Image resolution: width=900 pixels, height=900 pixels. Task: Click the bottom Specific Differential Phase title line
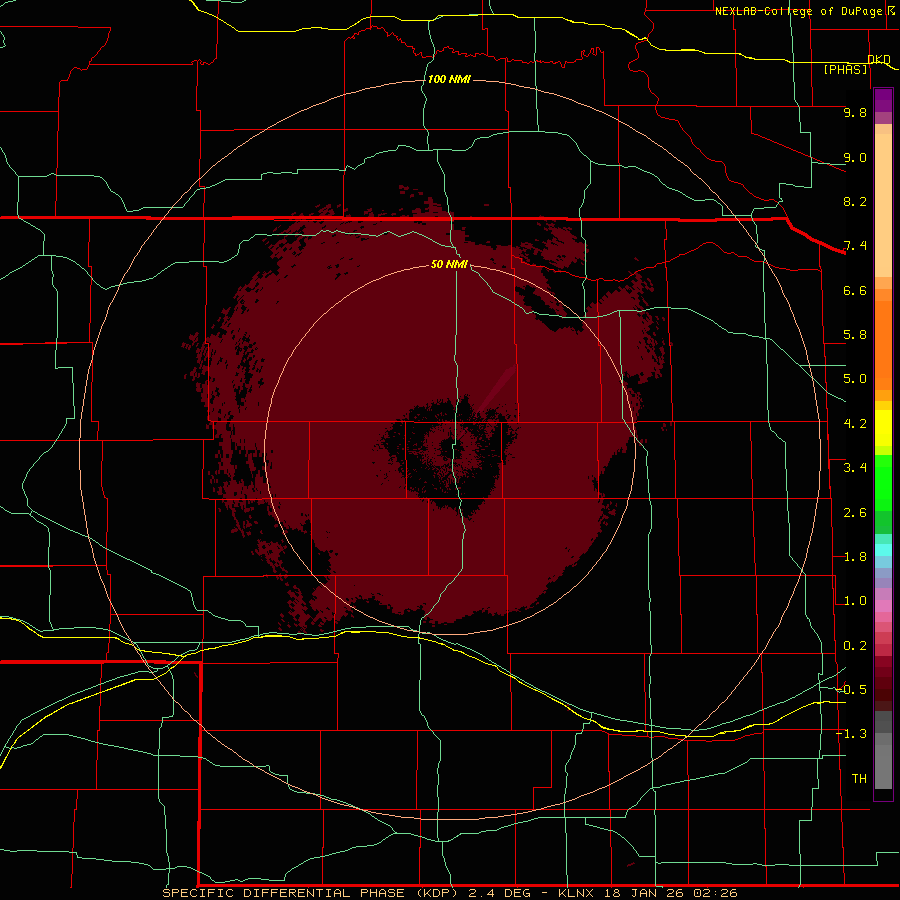pos(450,893)
